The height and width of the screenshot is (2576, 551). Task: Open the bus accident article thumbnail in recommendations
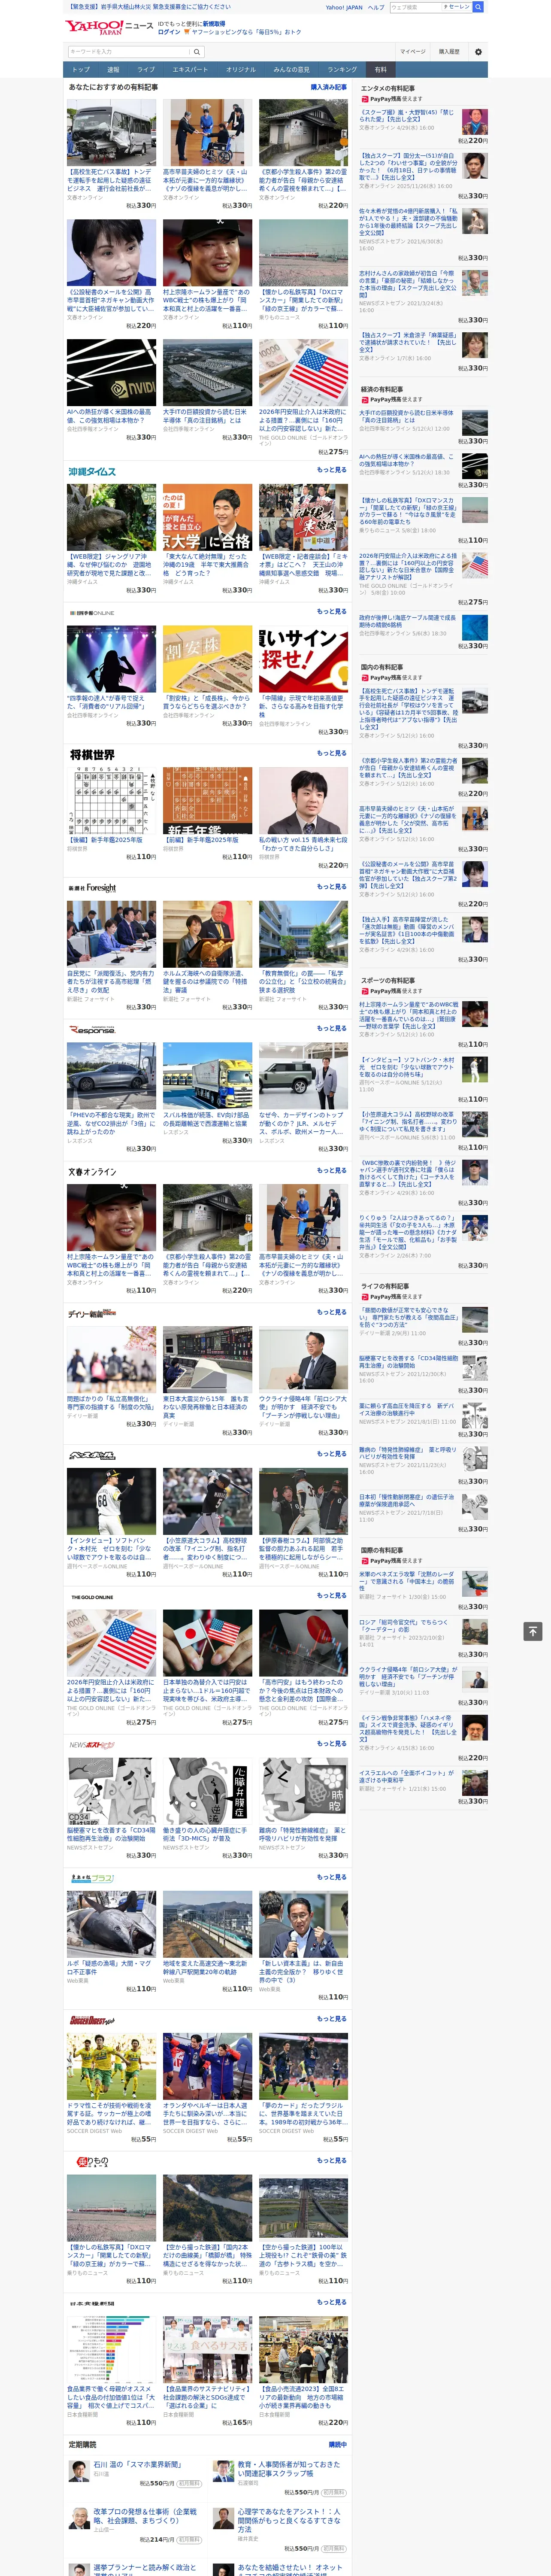coord(111,132)
